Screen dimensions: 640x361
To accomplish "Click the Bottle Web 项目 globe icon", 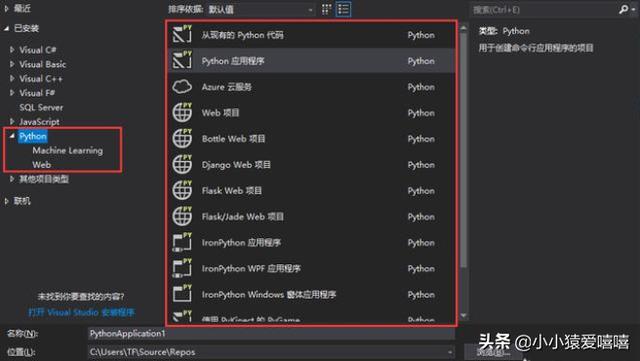I will tap(182, 138).
